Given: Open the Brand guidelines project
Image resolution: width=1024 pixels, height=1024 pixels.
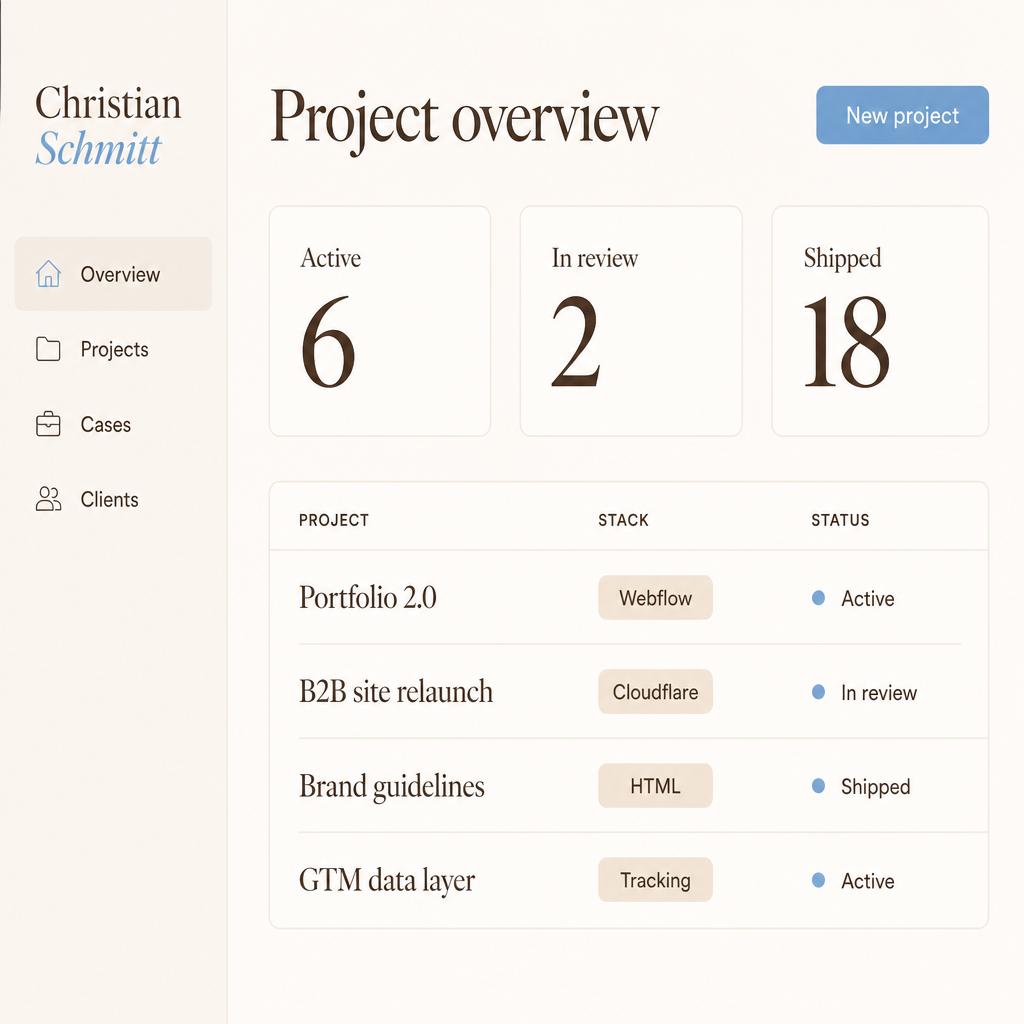Looking at the screenshot, I should pos(392,786).
